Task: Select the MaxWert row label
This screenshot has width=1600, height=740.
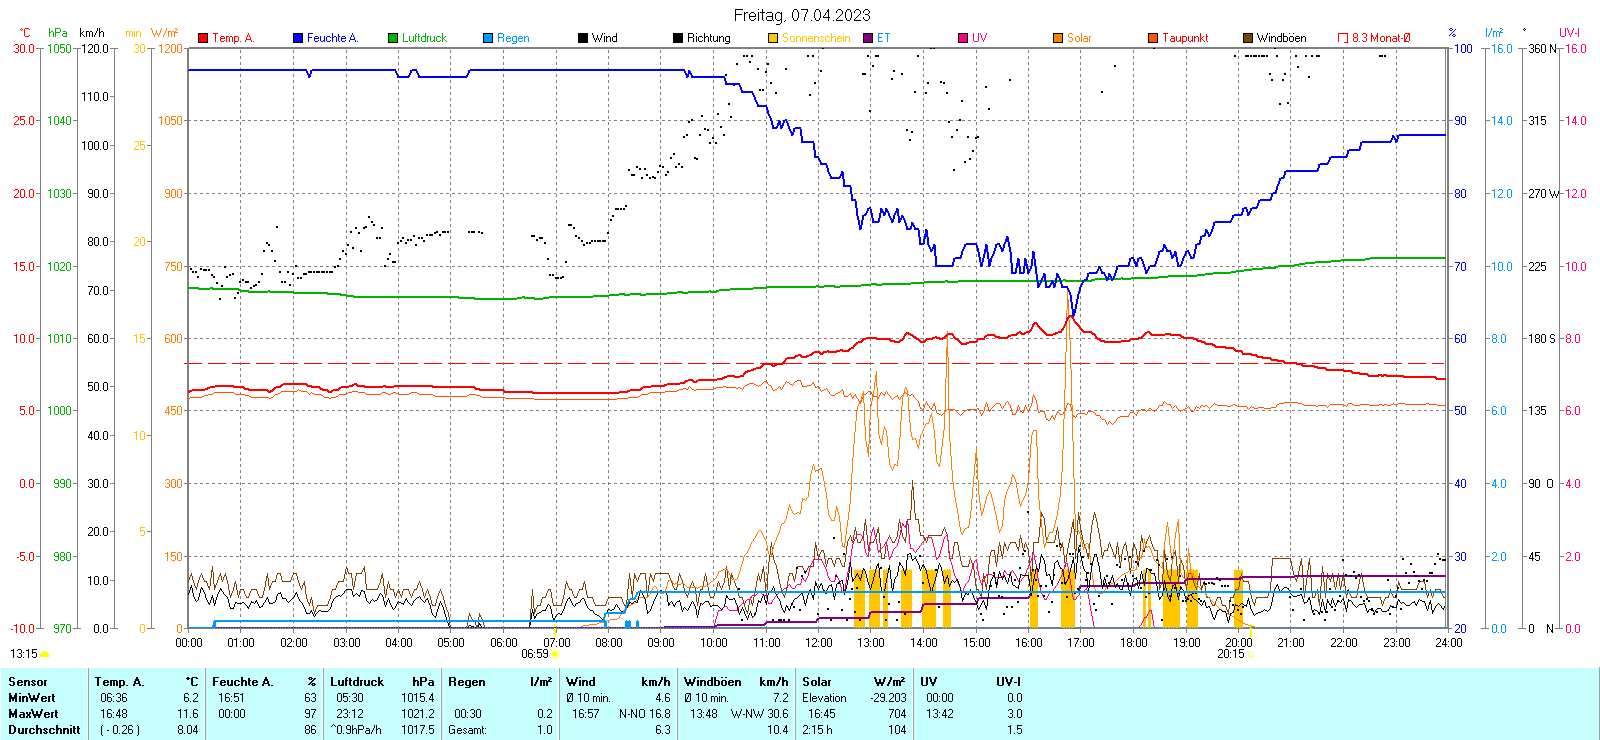Action: coord(33,714)
